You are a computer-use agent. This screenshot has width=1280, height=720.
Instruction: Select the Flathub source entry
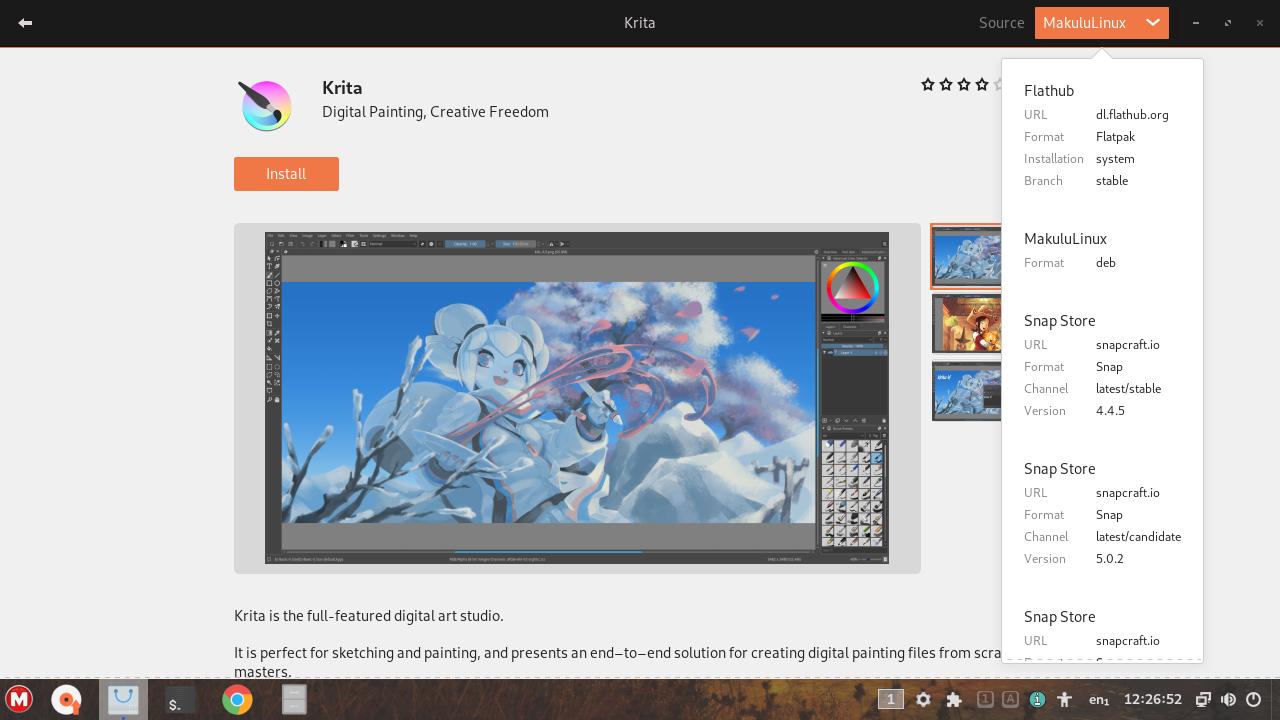(x=1102, y=135)
